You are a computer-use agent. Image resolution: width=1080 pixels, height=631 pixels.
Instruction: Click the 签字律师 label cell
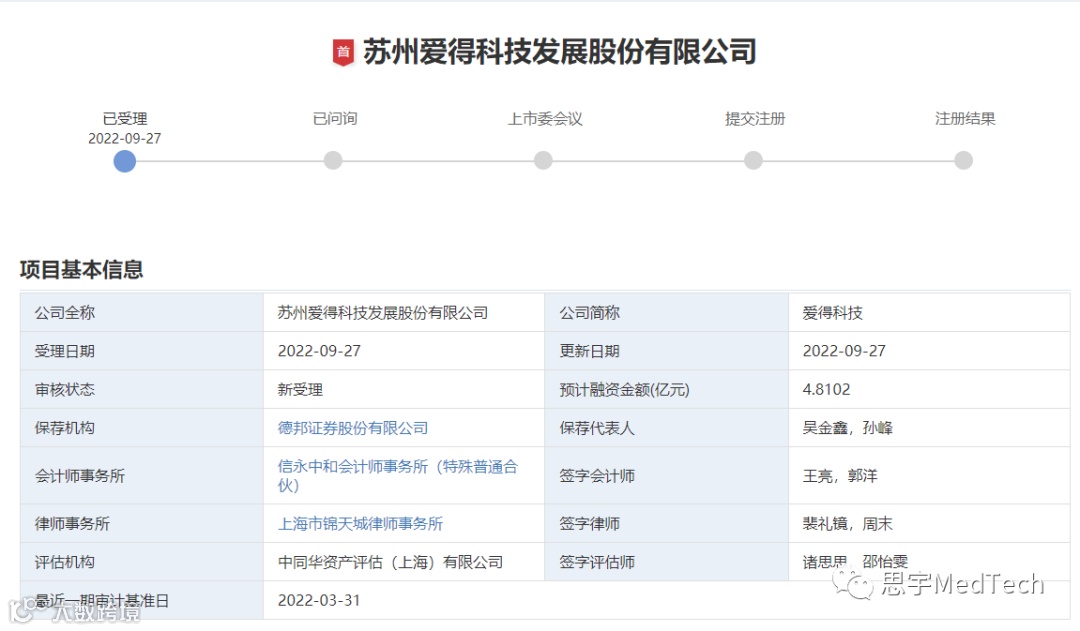pos(667,524)
